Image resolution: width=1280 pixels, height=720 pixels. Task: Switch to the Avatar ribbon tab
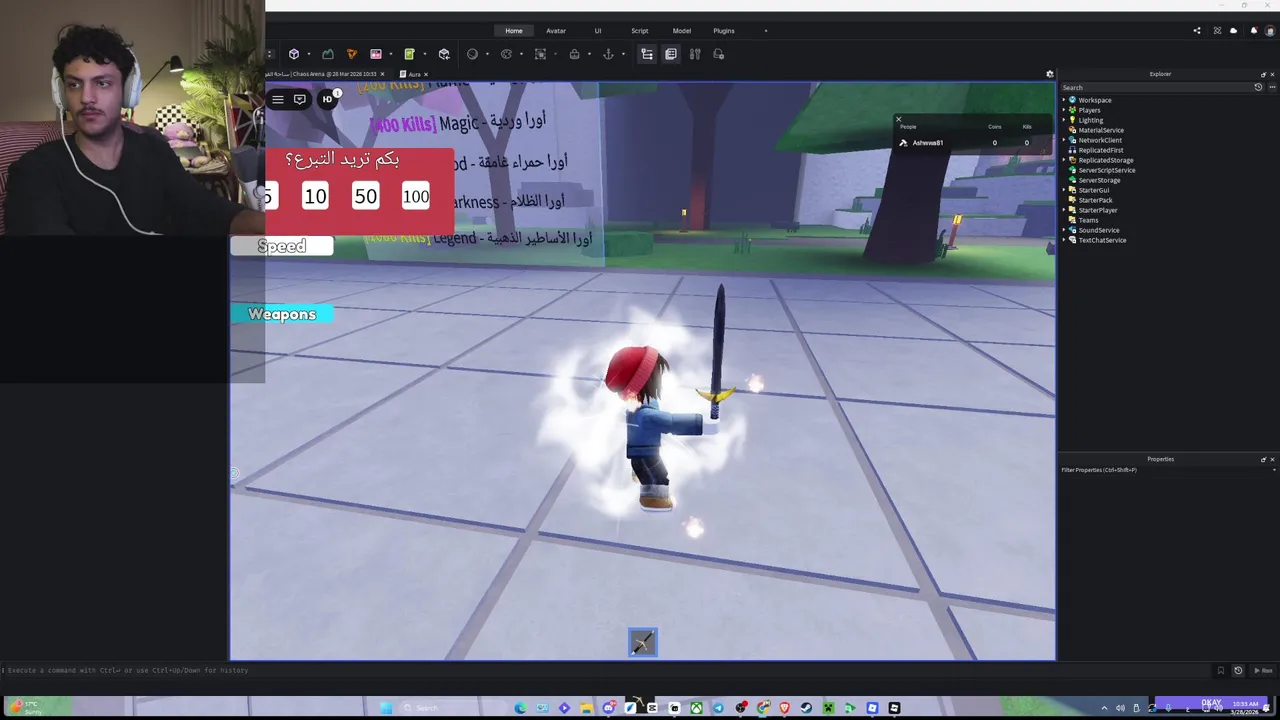[x=556, y=31]
